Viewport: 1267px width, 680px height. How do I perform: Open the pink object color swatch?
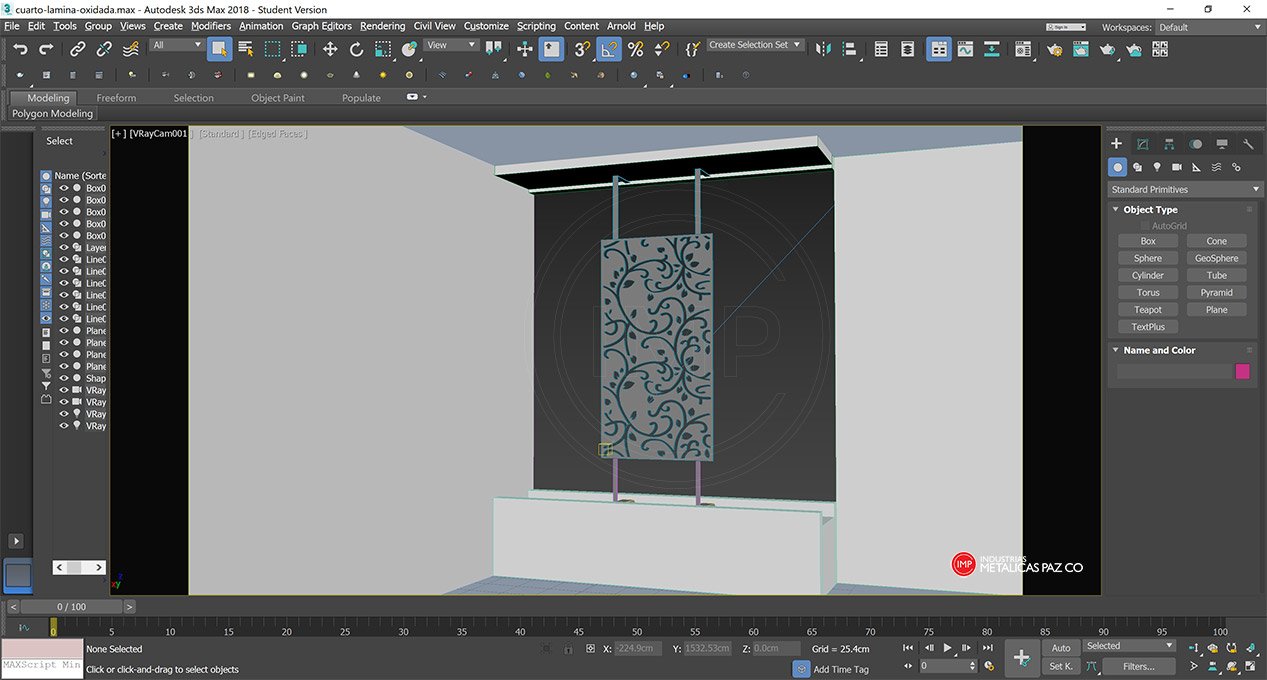click(1242, 371)
